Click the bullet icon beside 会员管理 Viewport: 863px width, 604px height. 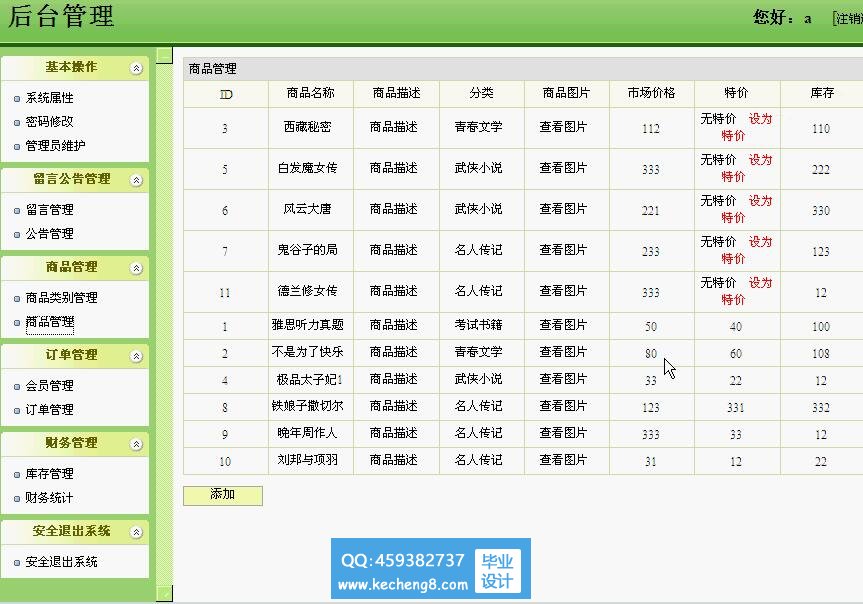[17, 387]
